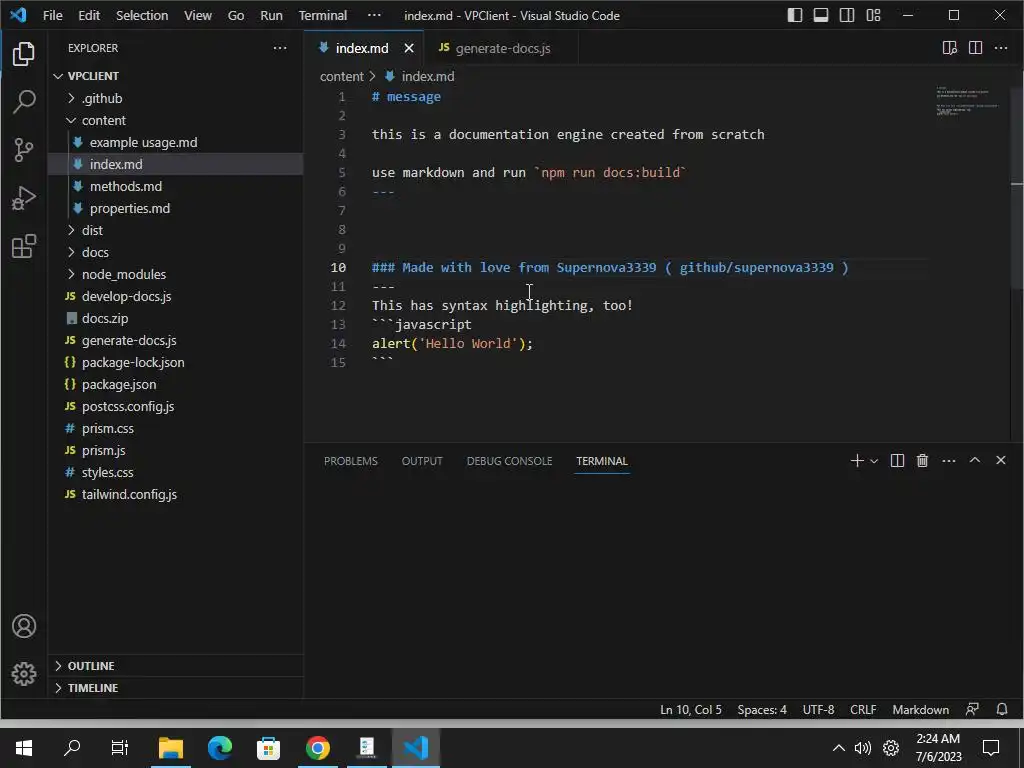Open the terminal launch profile dropdown
The image size is (1024, 768).
click(x=874, y=461)
